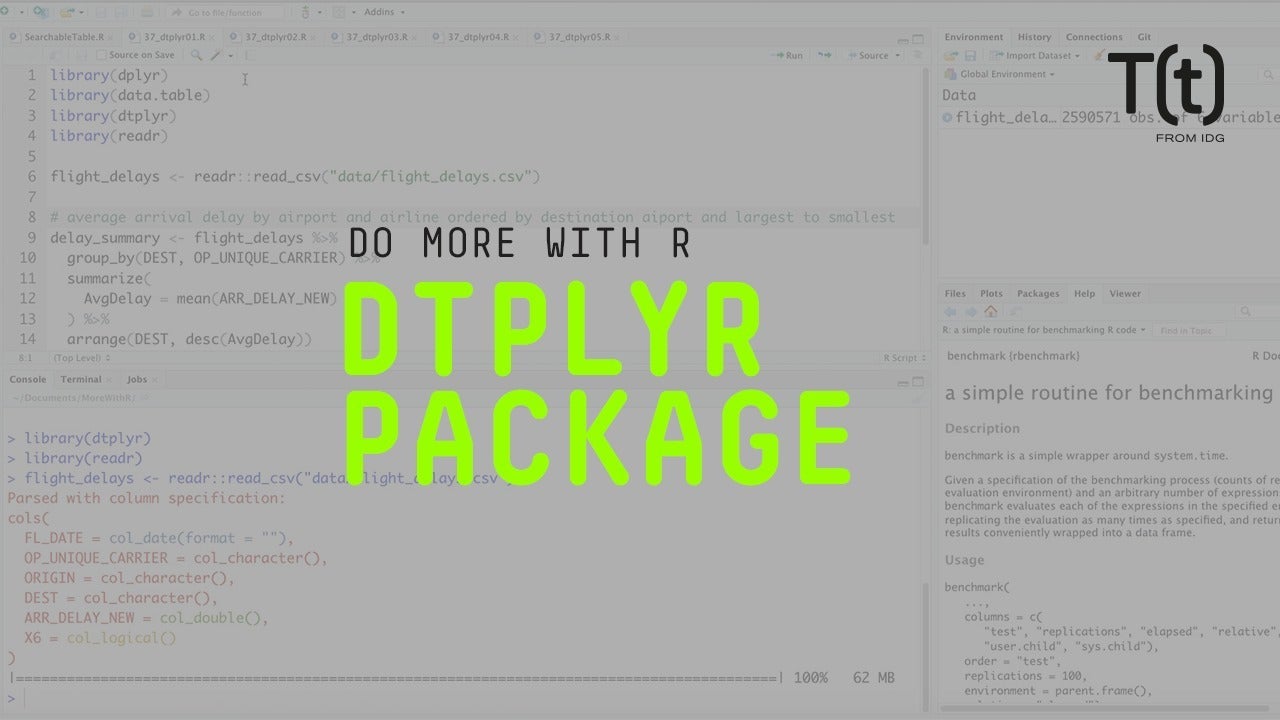Click the Help home icon
Viewport: 1280px width, 720px height.
991,312
